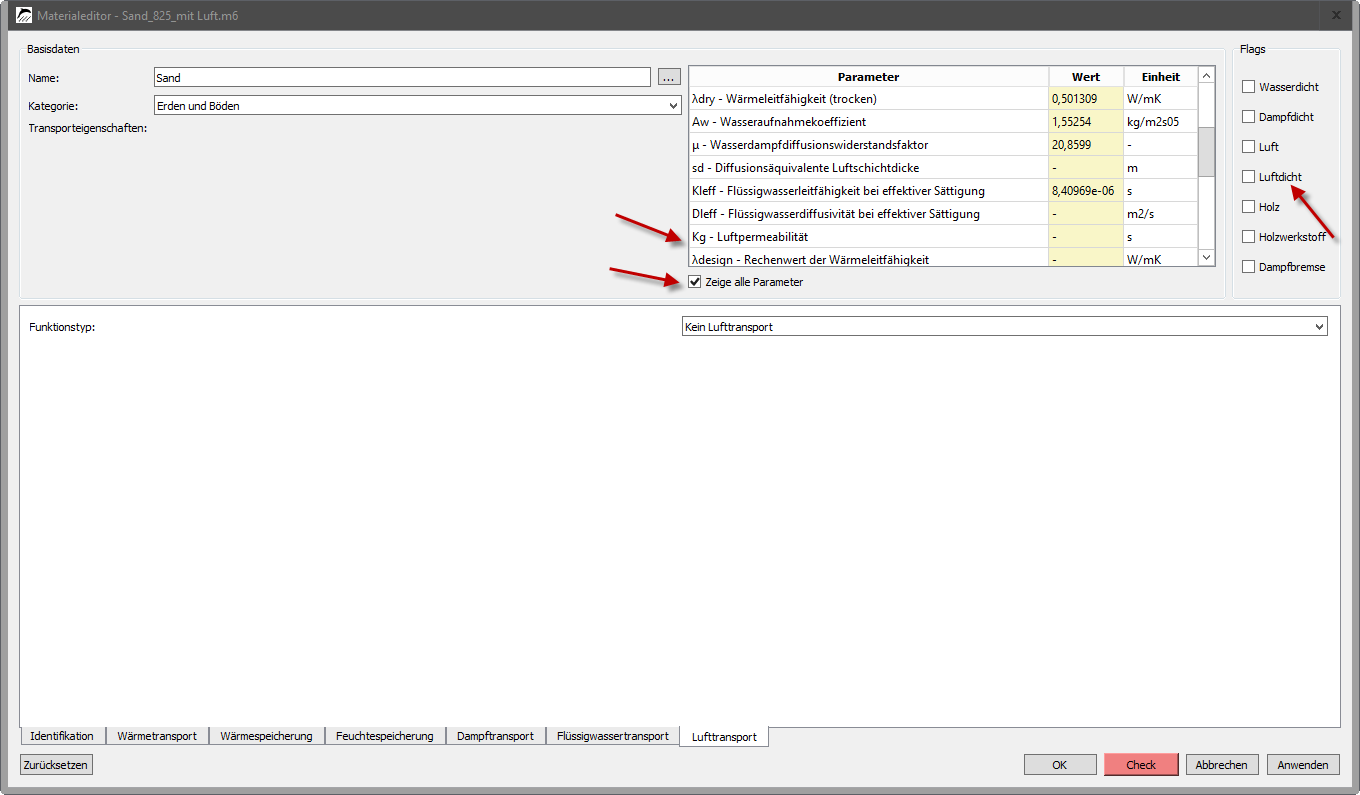
Task: Toggle the Holzwerkstoff checkbox
Action: [x=1248, y=237]
